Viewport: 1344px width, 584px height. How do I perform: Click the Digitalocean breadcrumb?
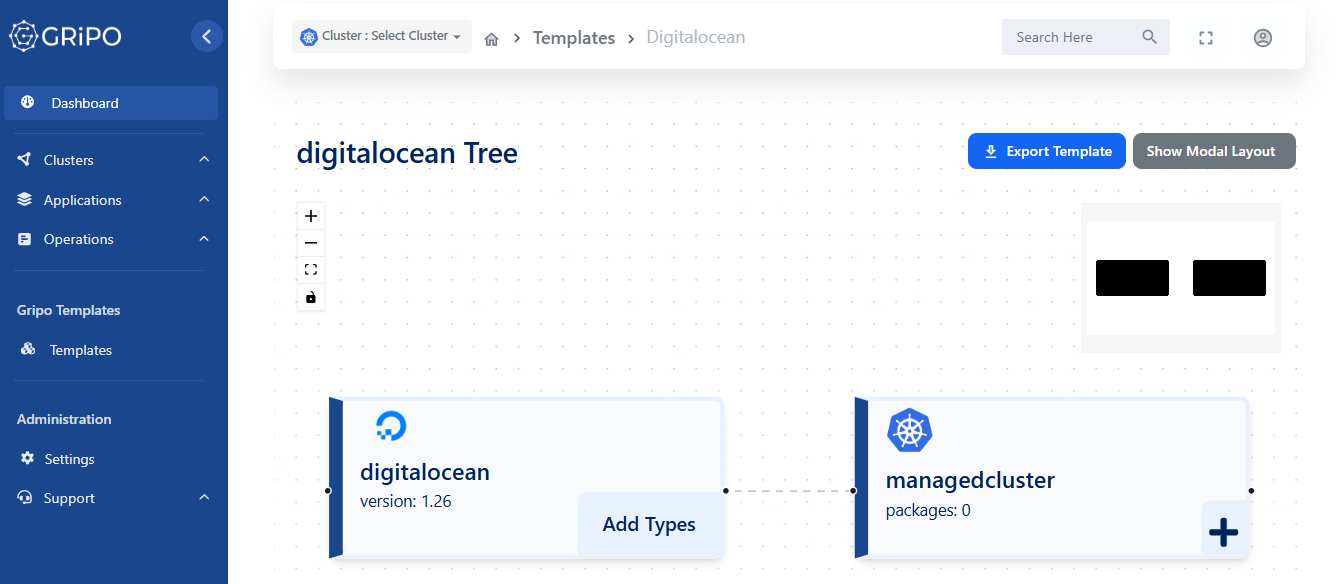click(x=696, y=37)
